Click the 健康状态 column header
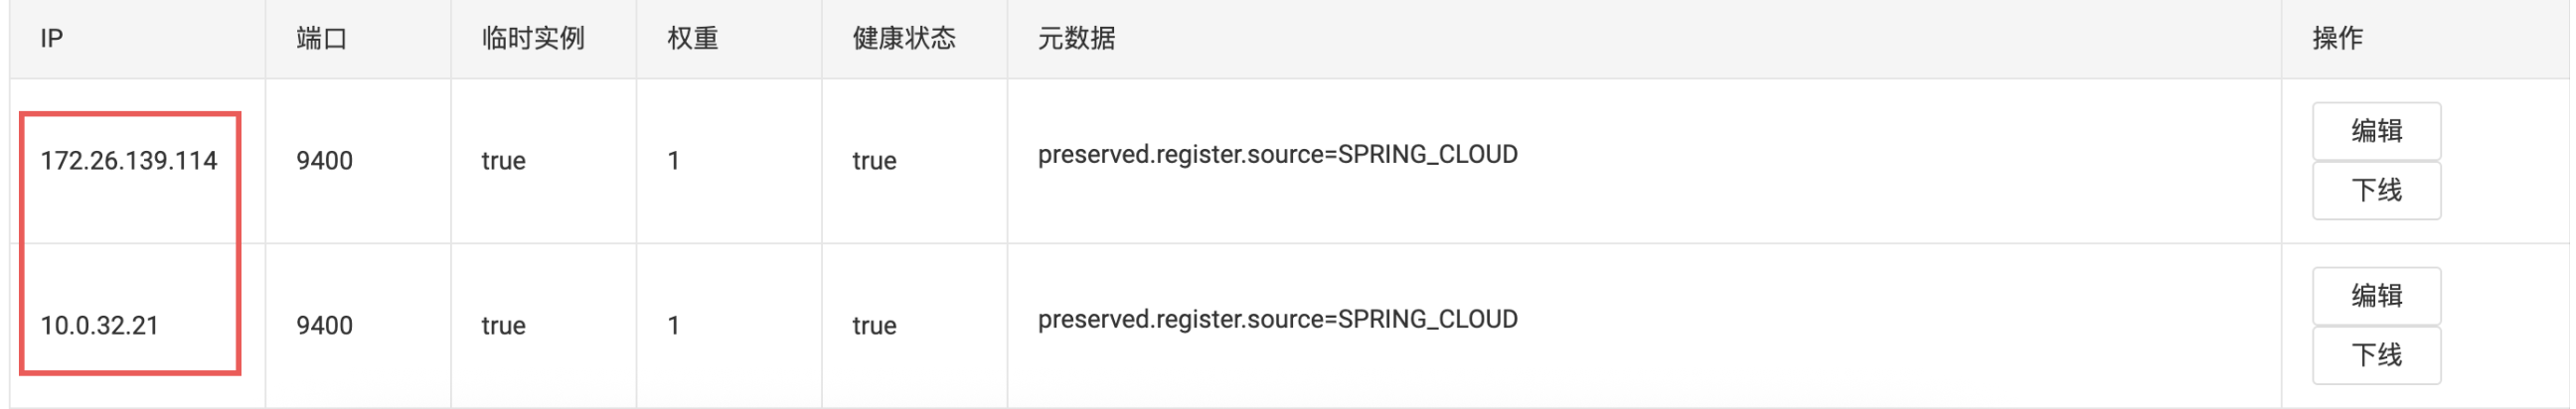This screenshot has width=2576, height=409. pos(903,39)
